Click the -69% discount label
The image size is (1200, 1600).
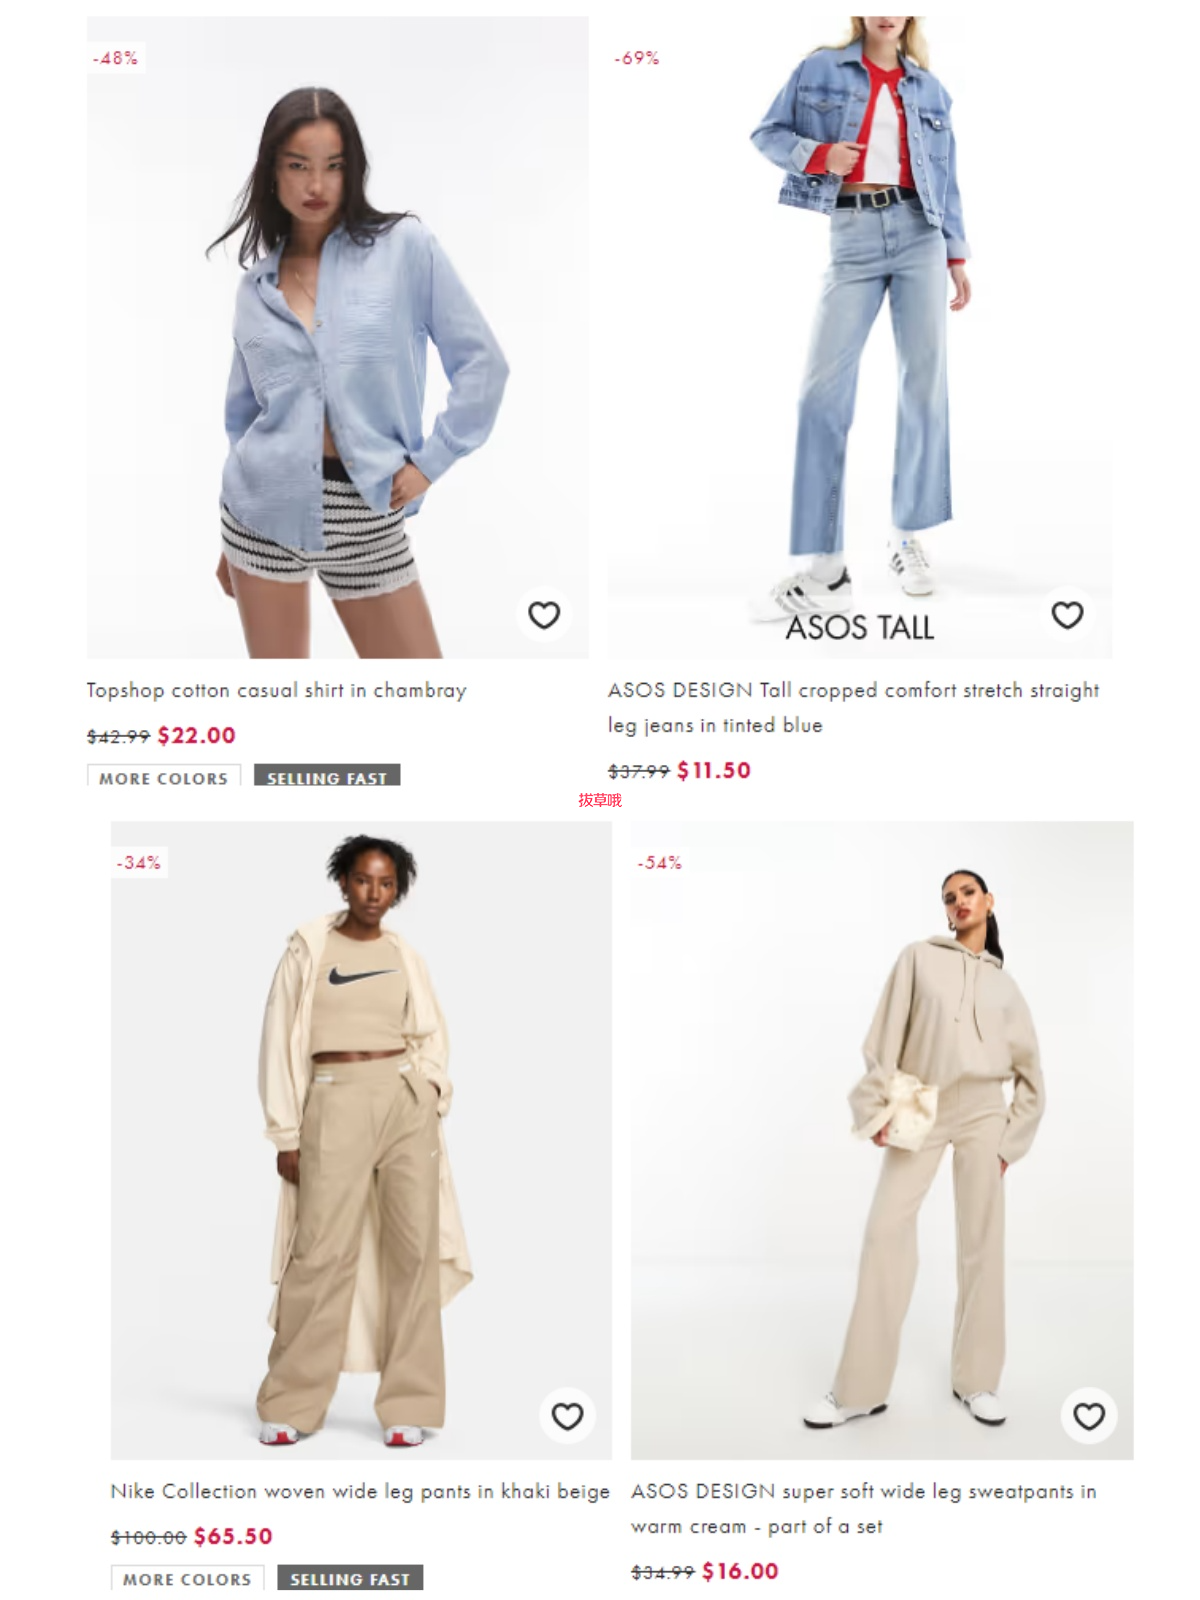click(637, 58)
